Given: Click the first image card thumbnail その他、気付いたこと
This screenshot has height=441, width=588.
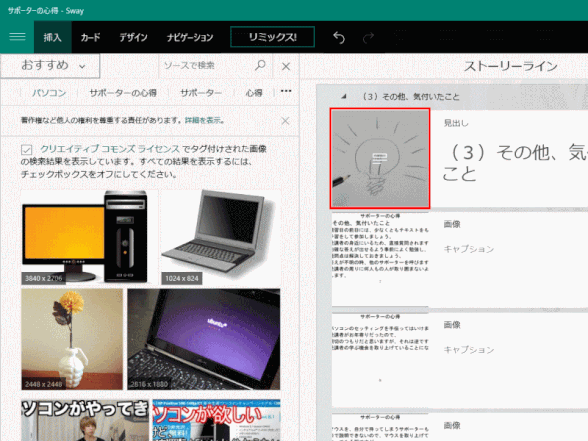Looking at the screenshot, I should pyautogui.click(x=380, y=259).
